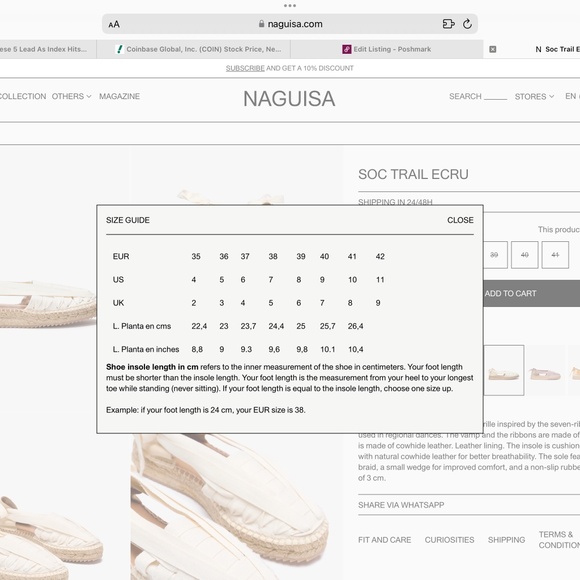Switch to the 5 Lead As Index Hits tab
The image size is (580, 580).
pyautogui.click(x=48, y=49)
